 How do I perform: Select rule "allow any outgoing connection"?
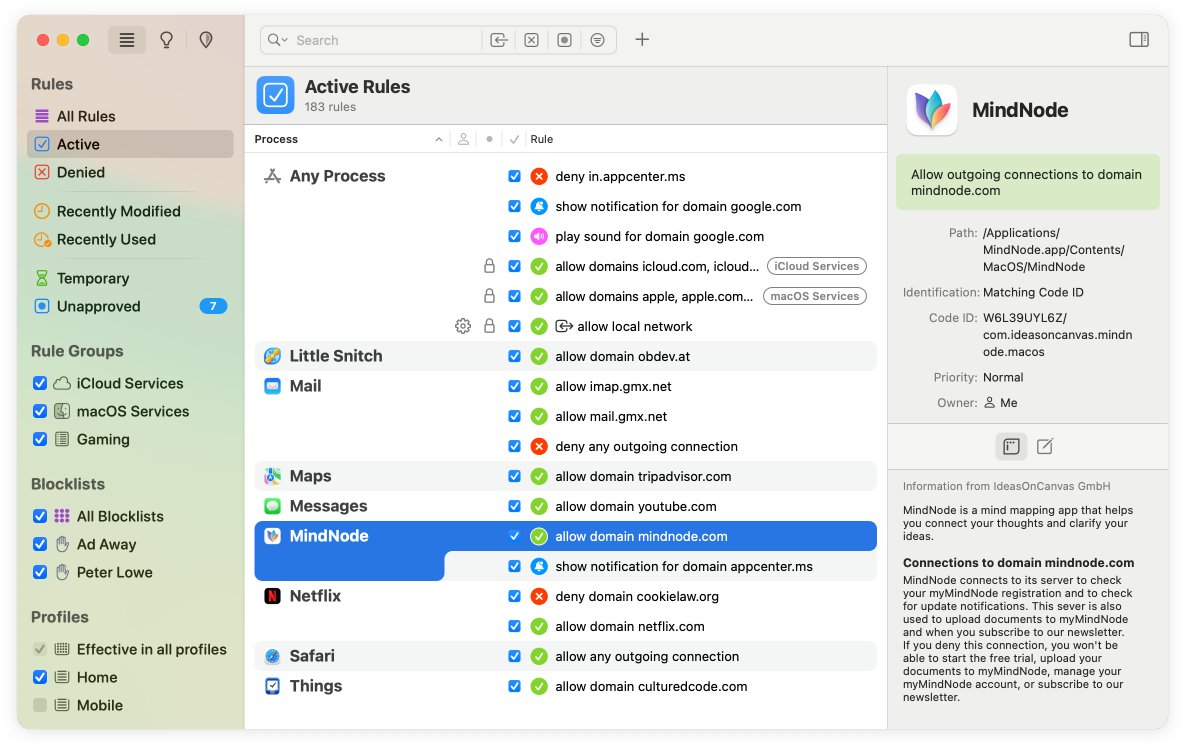point(647,657)
